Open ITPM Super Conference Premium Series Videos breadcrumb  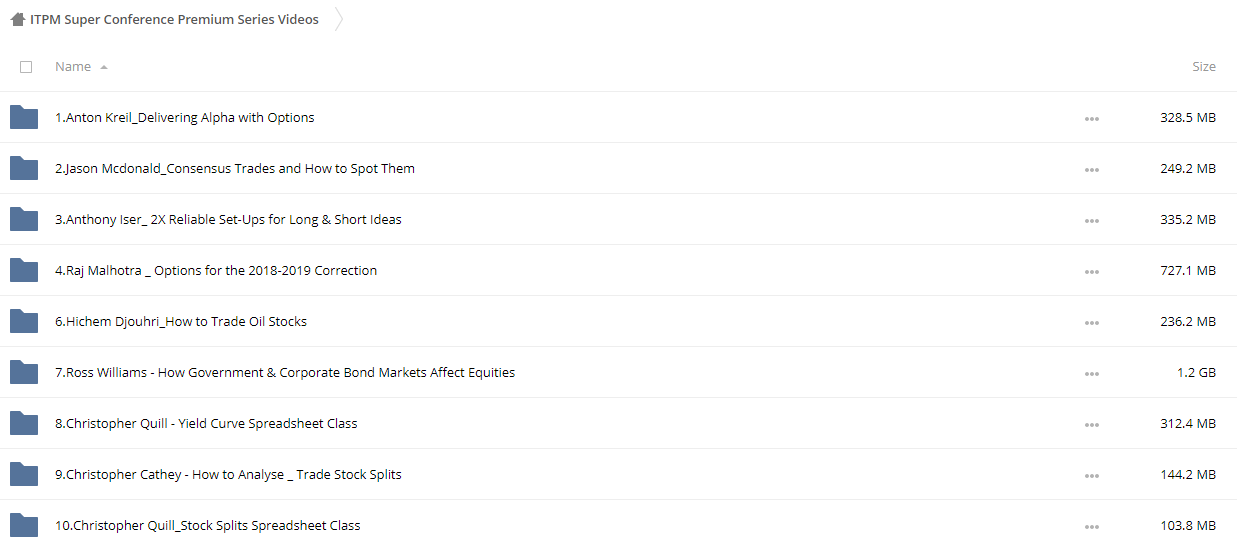pyautogui.click(x=174, y=19)
